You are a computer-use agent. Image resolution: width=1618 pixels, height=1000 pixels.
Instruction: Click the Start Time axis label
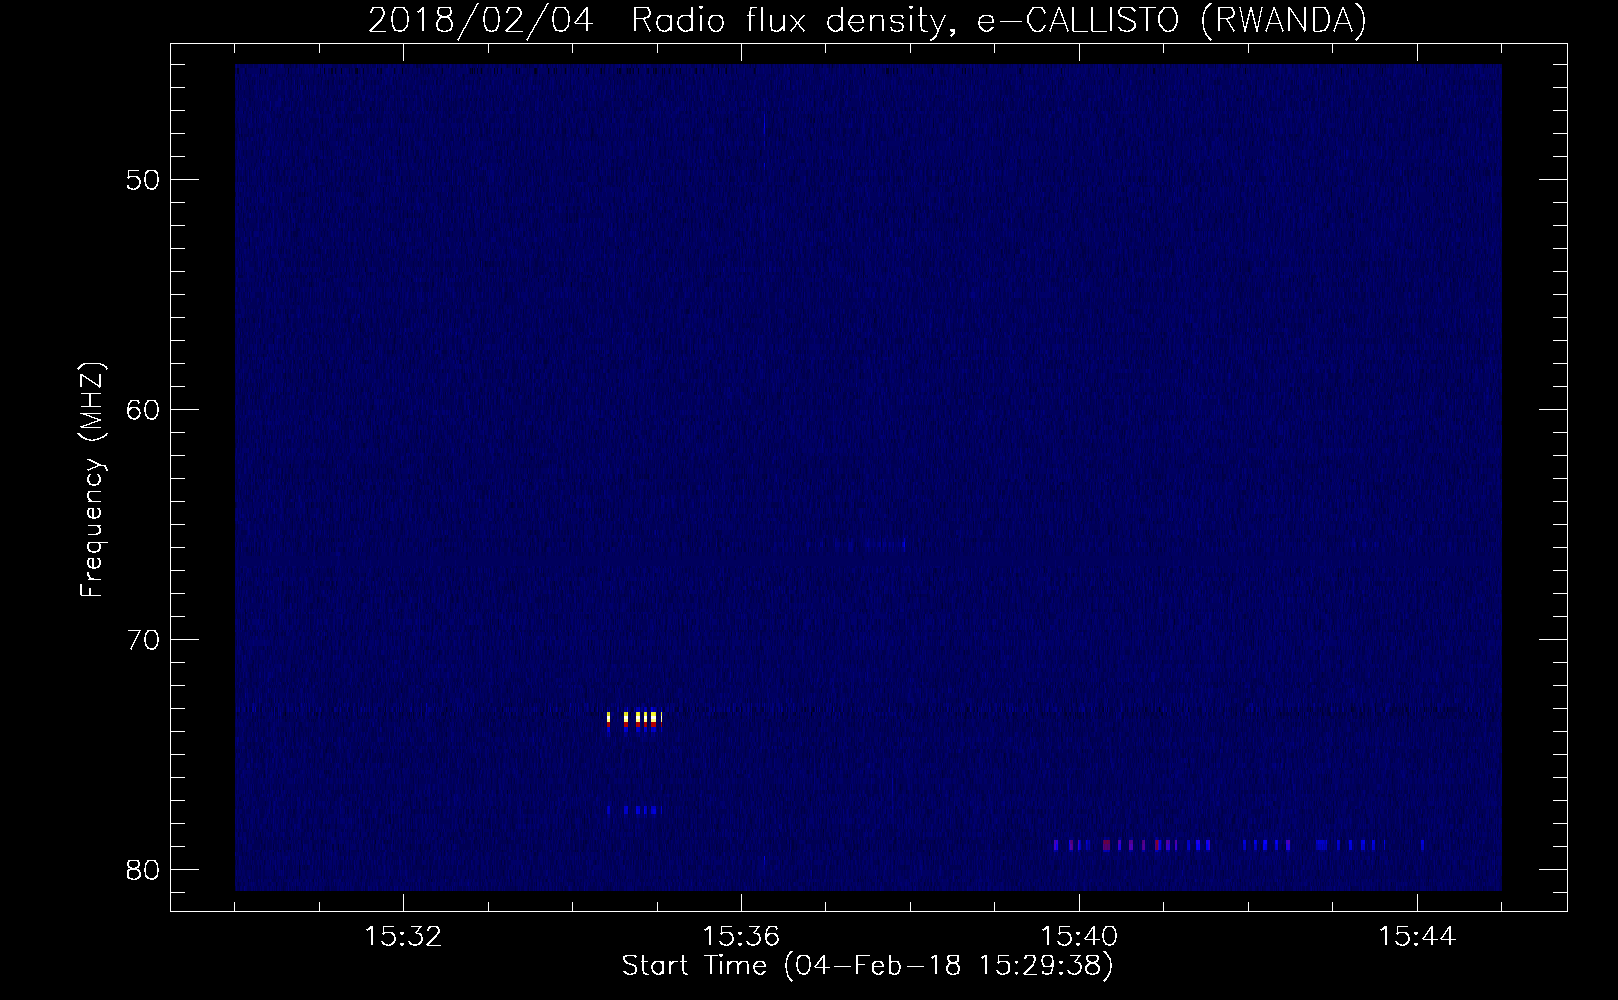(x=867, y=966)
